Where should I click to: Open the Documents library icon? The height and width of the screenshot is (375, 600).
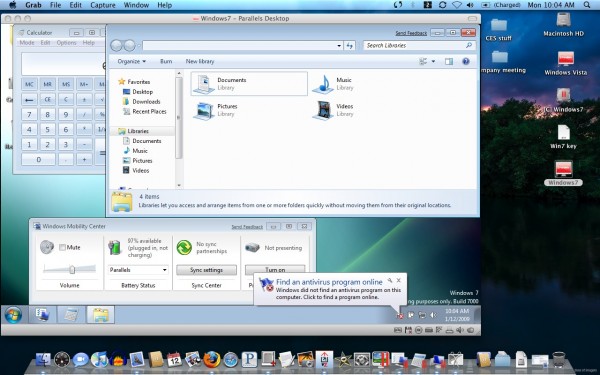click(x=203, y=84)
